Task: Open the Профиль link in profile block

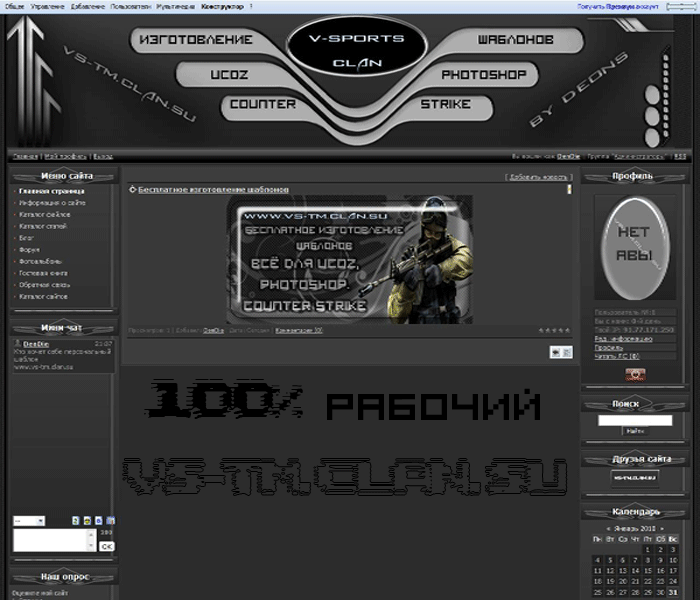Action: coord(608,347)
